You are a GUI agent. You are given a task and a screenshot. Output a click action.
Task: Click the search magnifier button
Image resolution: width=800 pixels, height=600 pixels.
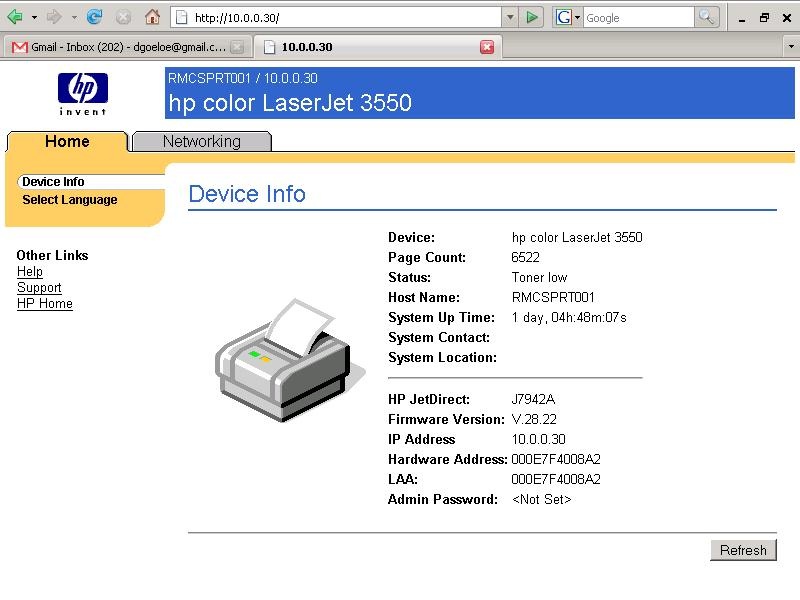pos(707,18)
